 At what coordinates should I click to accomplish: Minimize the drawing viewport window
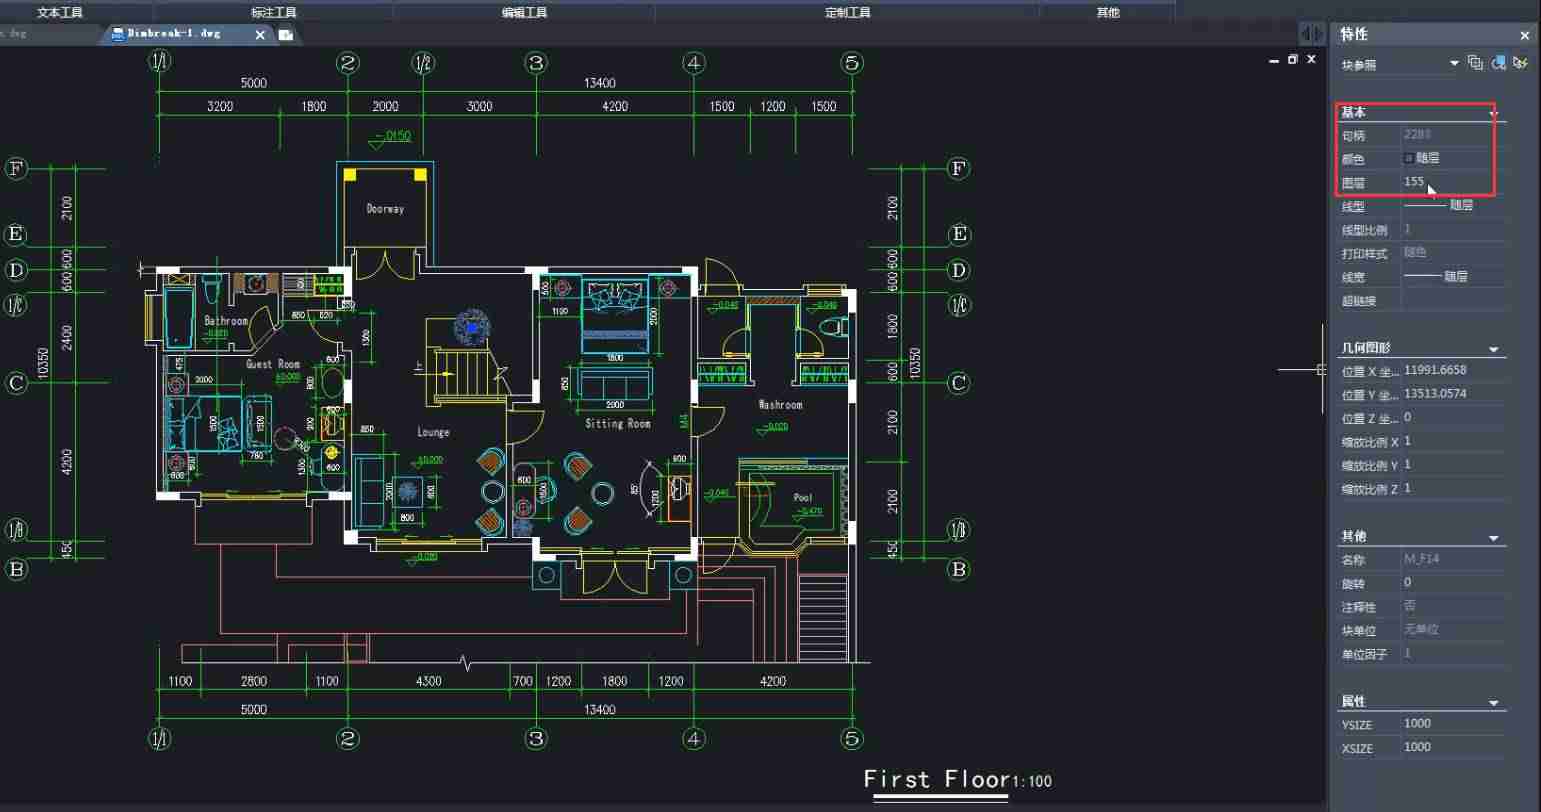[x=1274, y=61]
